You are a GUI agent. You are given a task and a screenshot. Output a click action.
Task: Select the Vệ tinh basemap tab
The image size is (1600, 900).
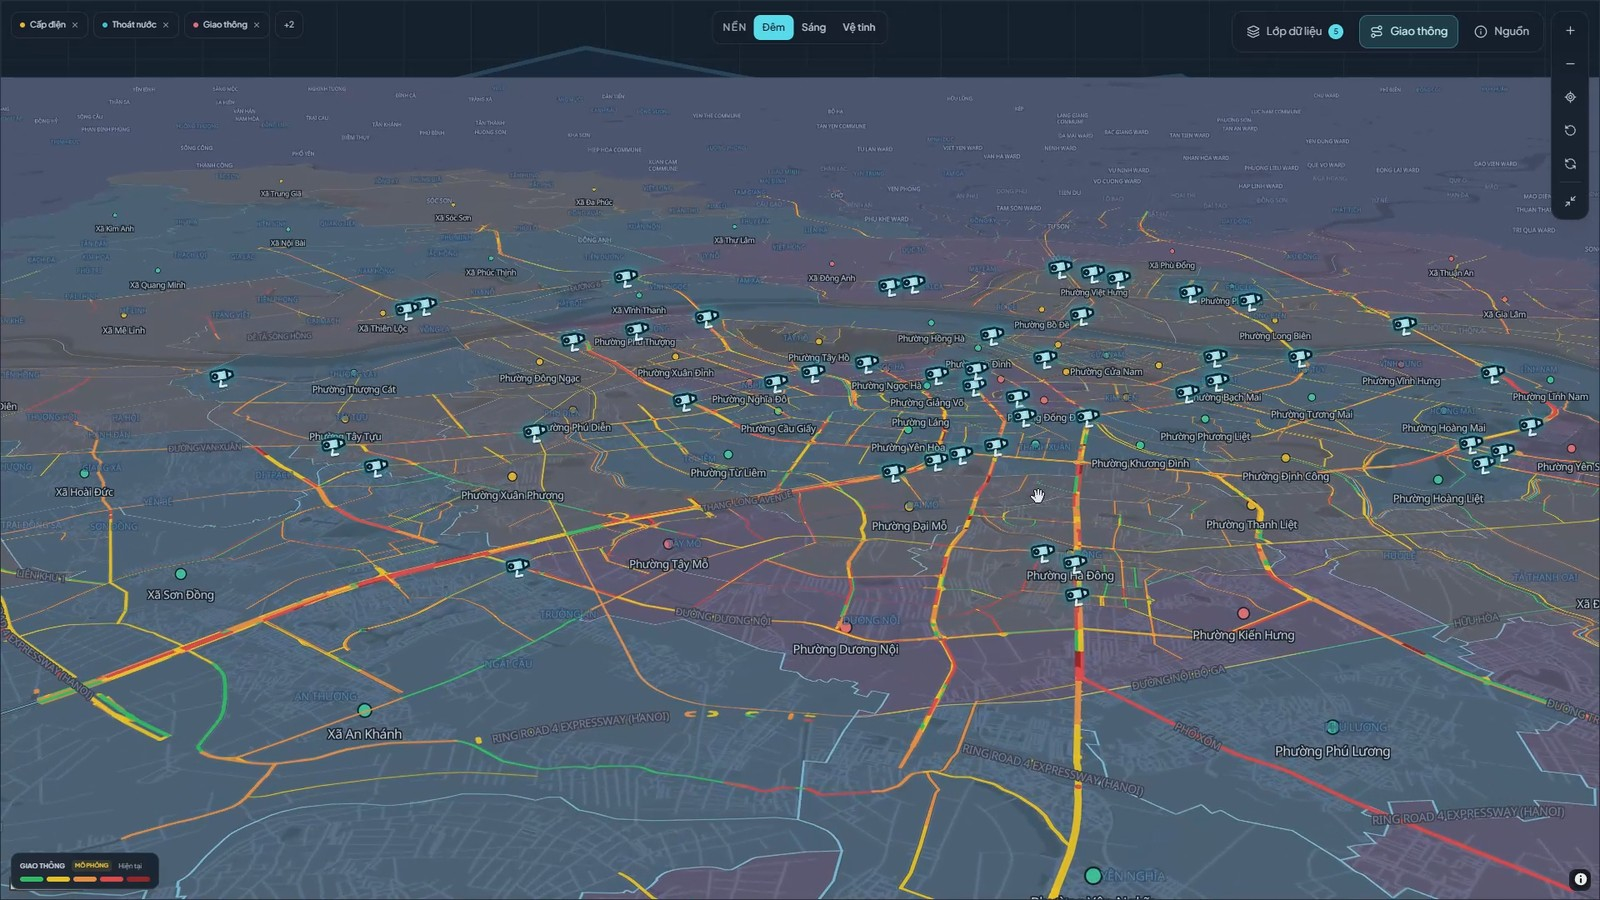coord(859,27)
